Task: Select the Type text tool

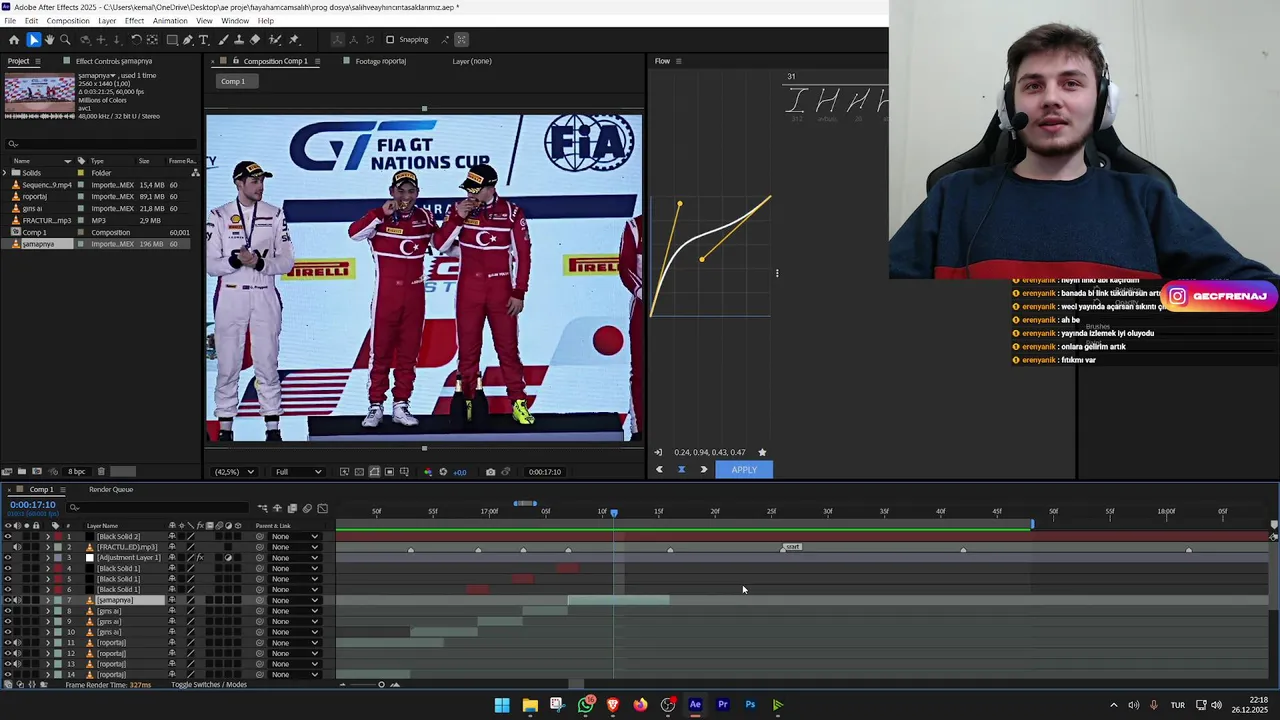Action: coord(203,40)
